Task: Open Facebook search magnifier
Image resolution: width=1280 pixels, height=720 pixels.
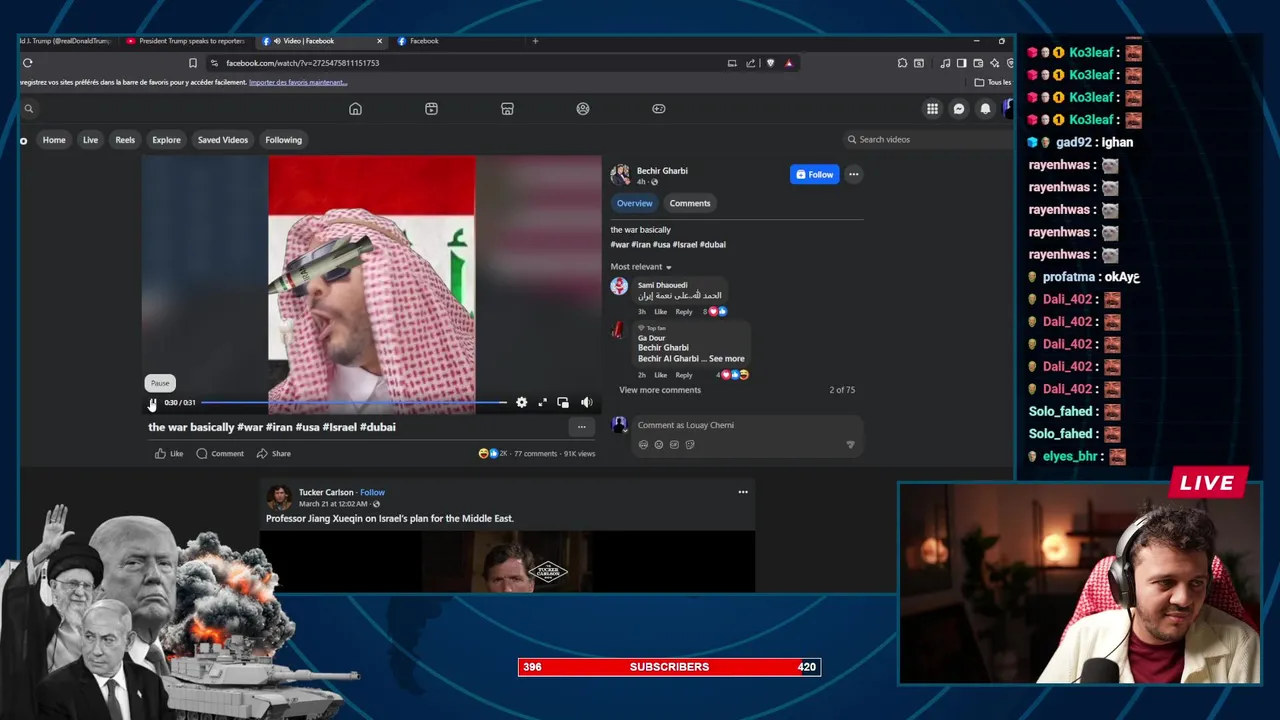Action: pyautogui.click(x=29, y=109)
